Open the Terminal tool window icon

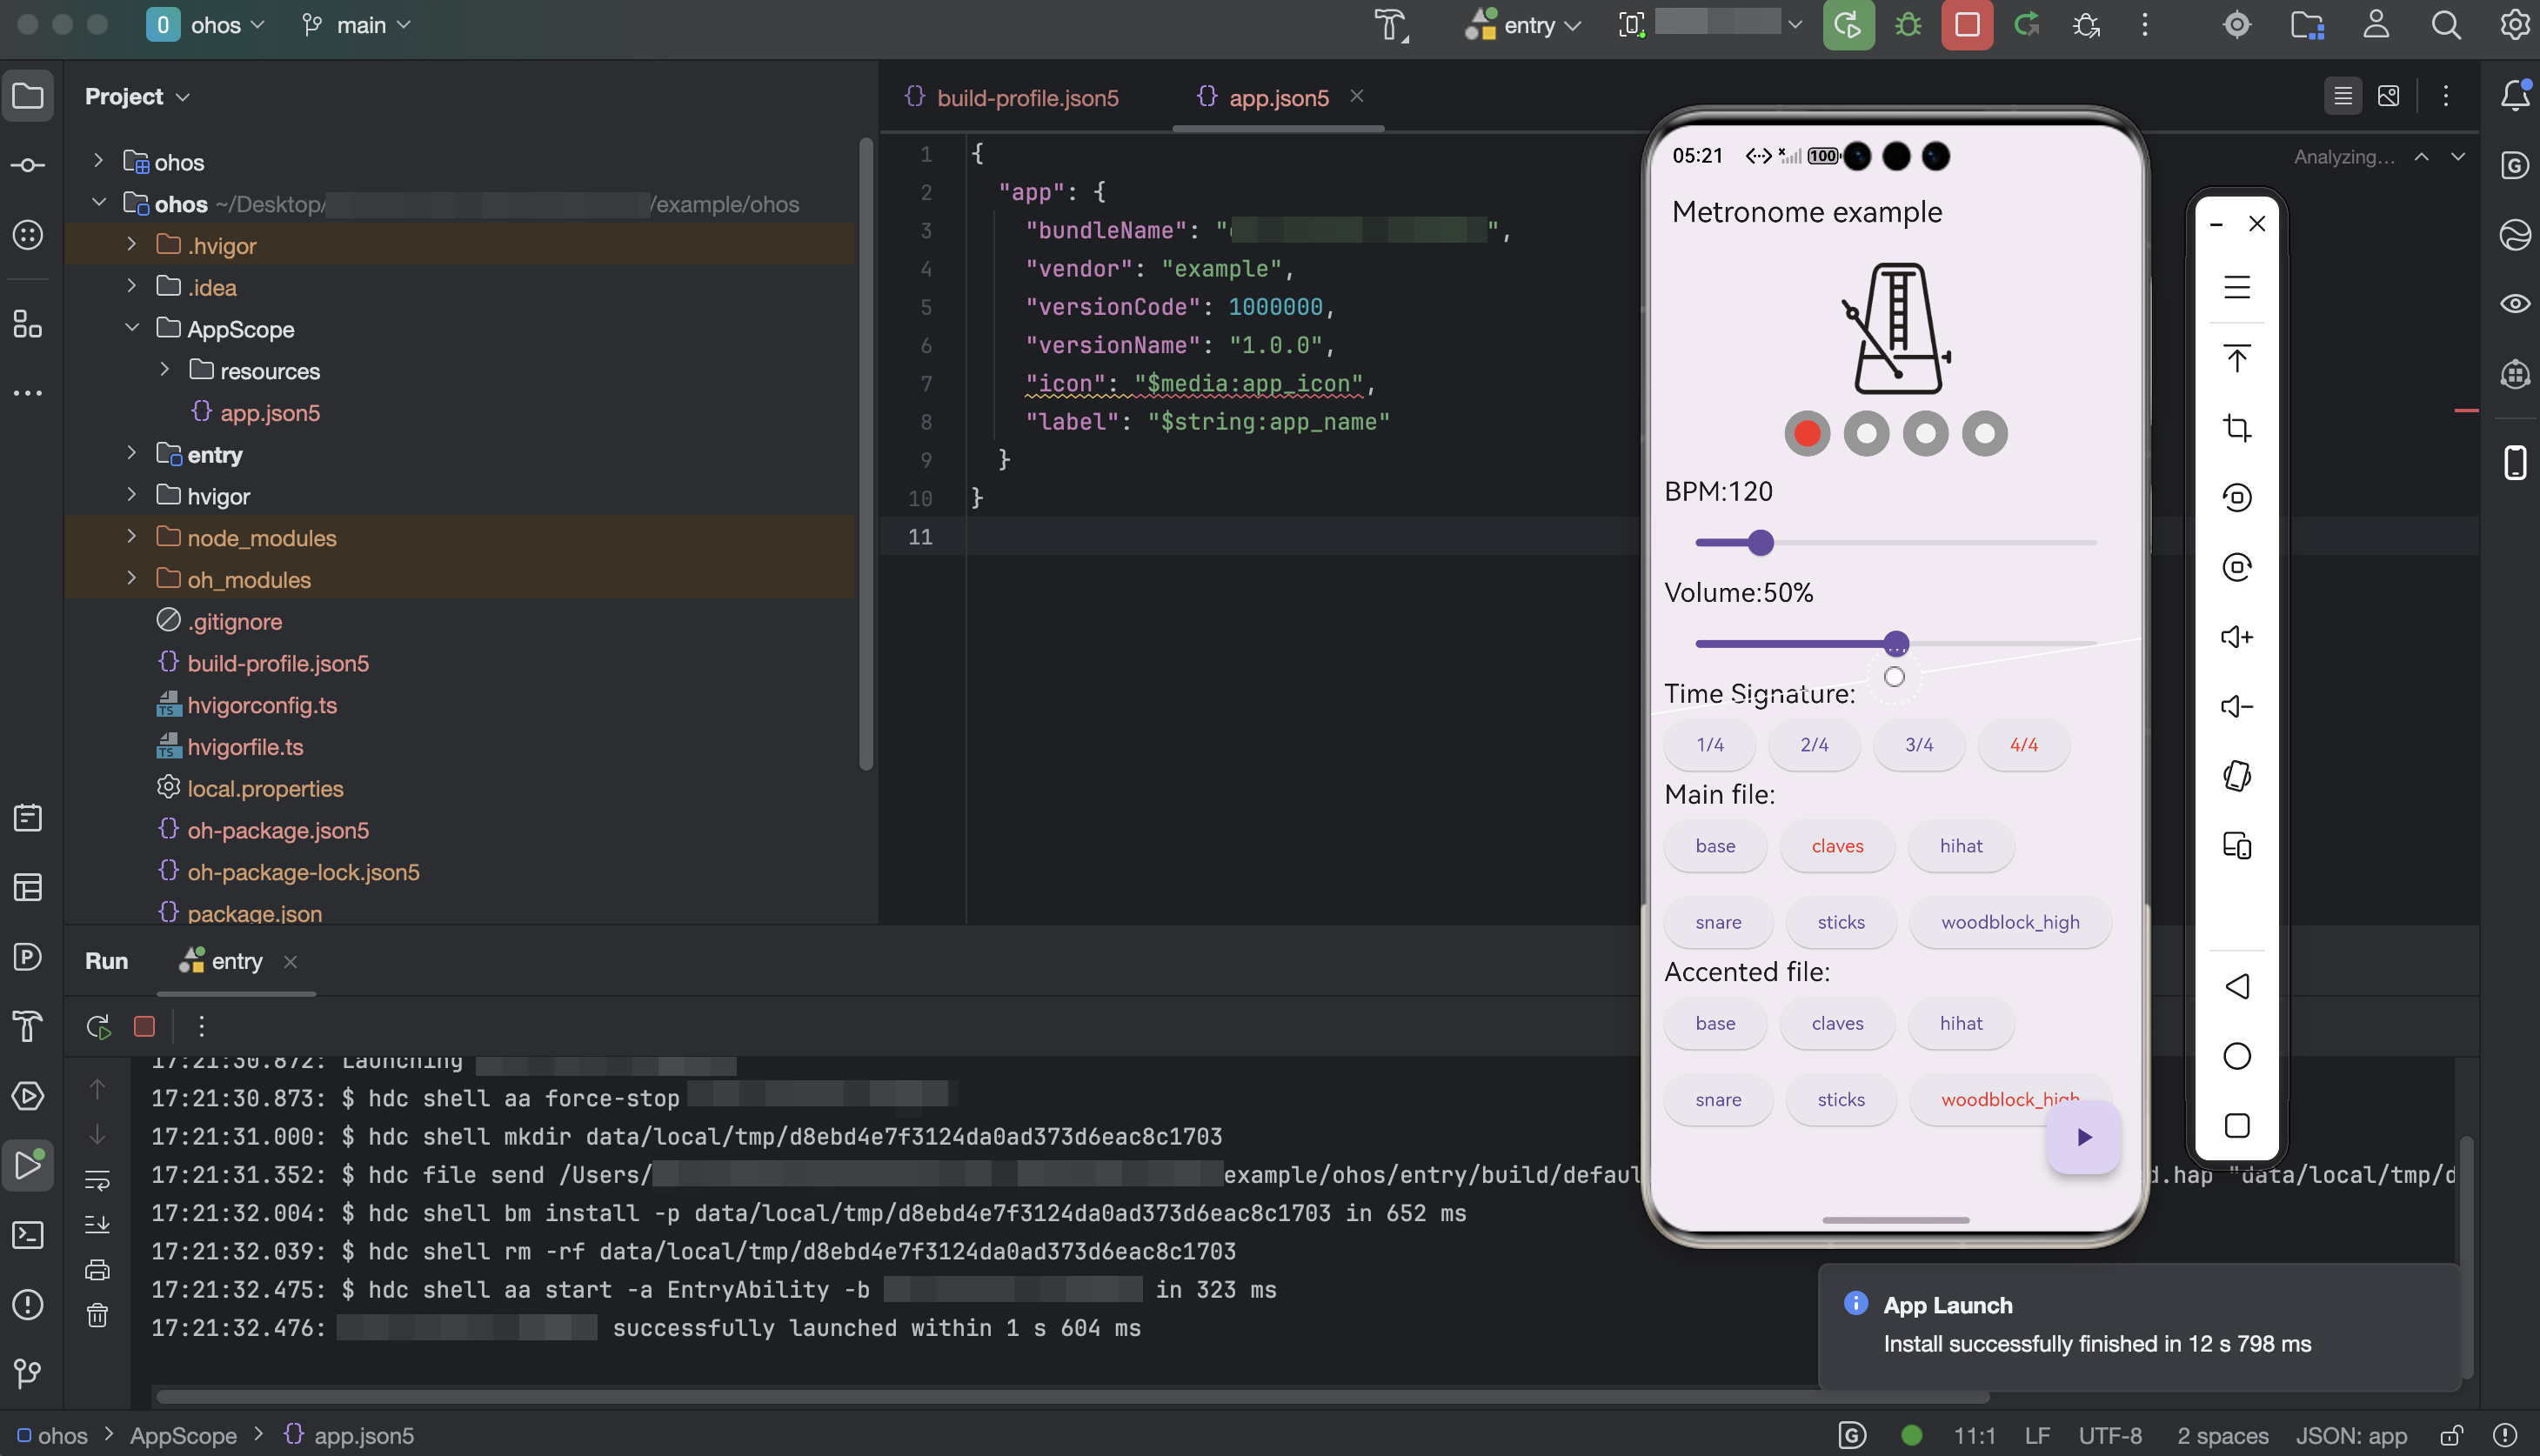27,1235
